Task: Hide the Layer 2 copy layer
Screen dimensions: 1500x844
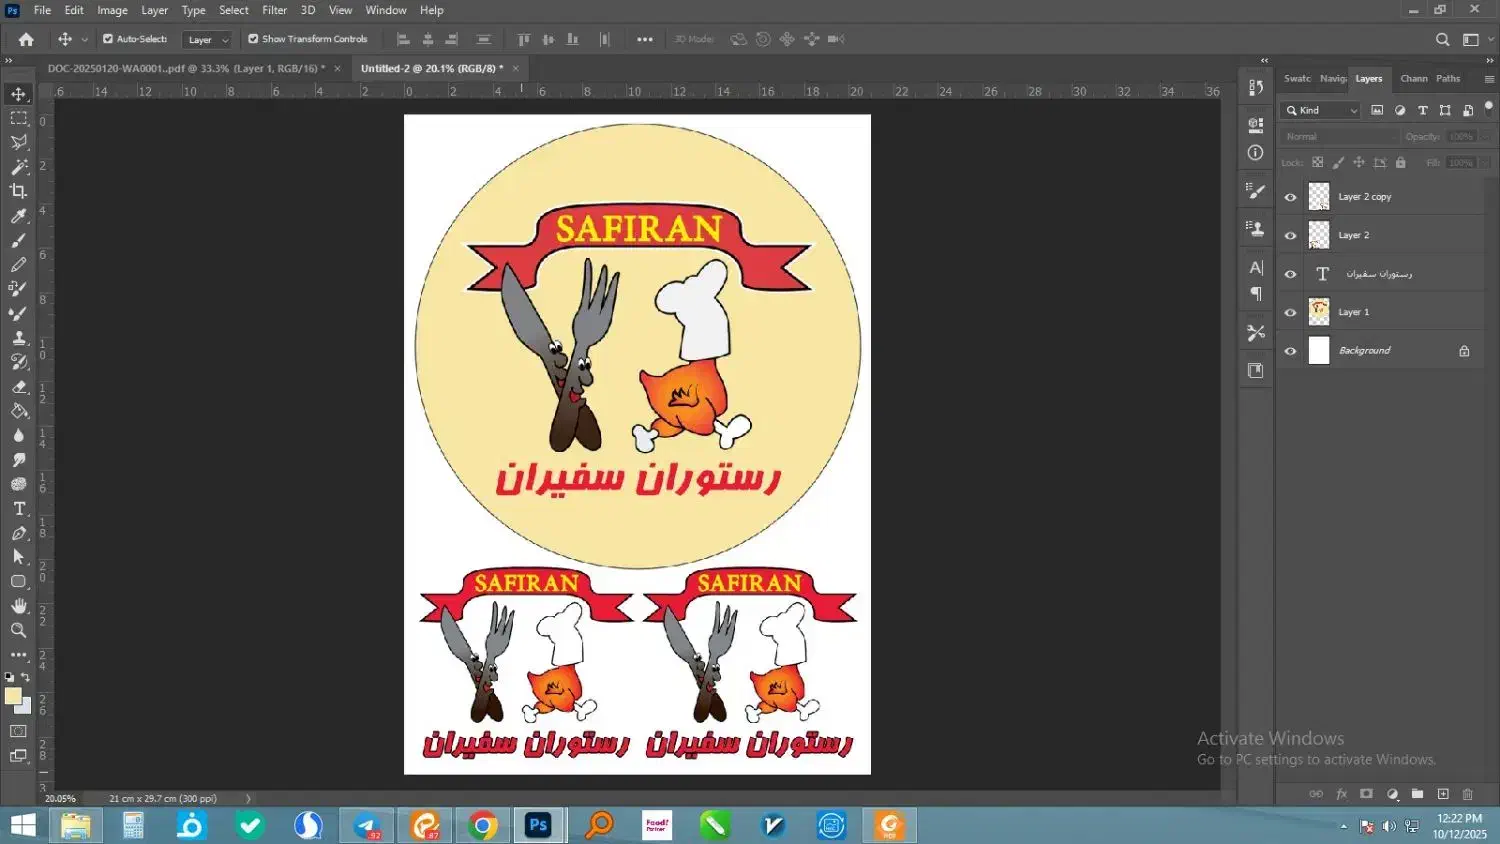Action: (1290, 197)
